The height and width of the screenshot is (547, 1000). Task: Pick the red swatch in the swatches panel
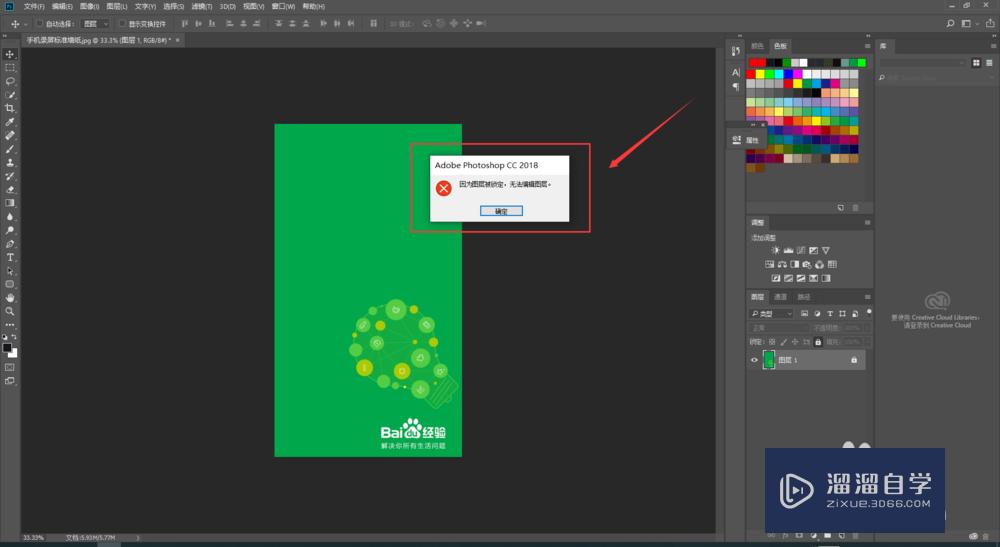755,62
